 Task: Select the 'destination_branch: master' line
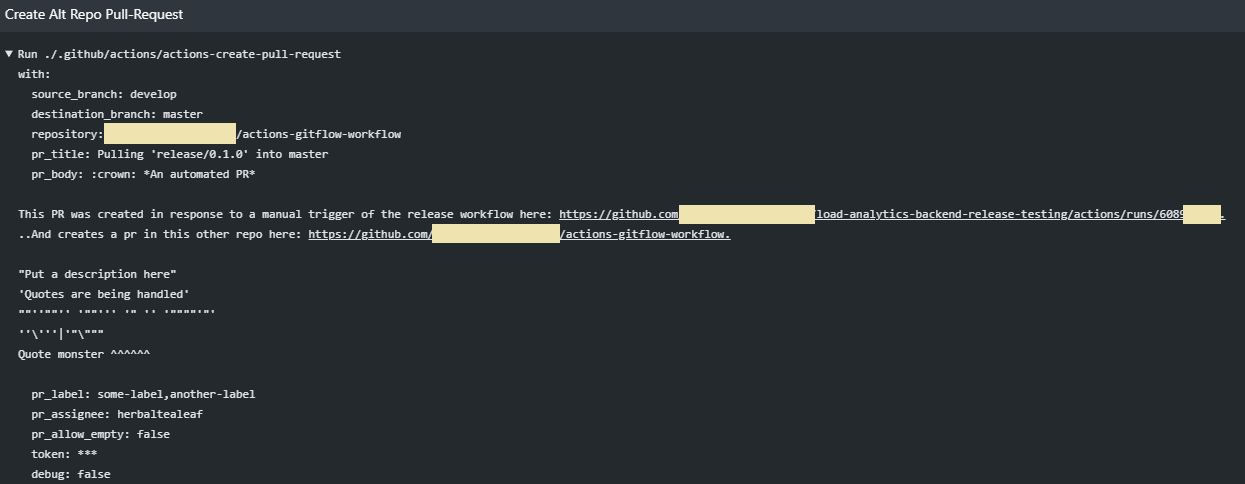tap(117, 114)
